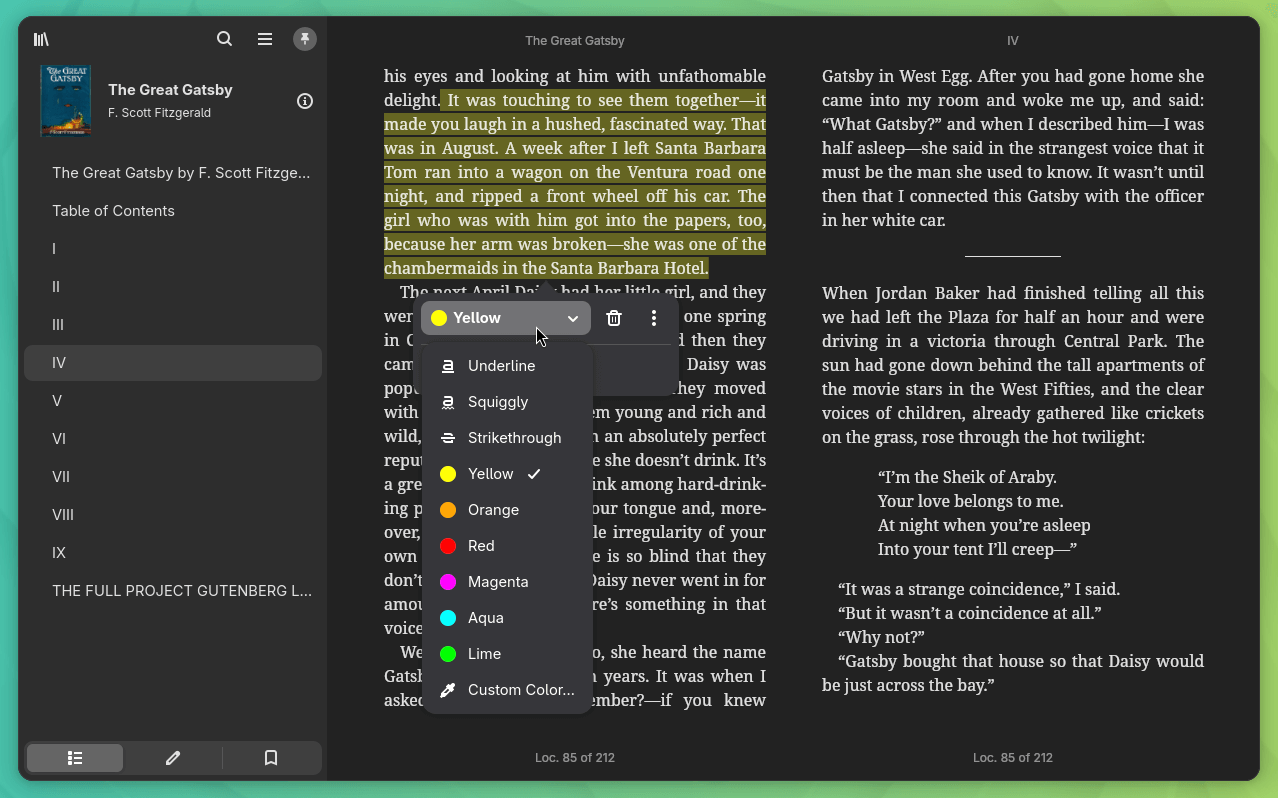Screen dimensions: 1278x798
Task: Show book info via the info icon
Action: pos(305,101)
